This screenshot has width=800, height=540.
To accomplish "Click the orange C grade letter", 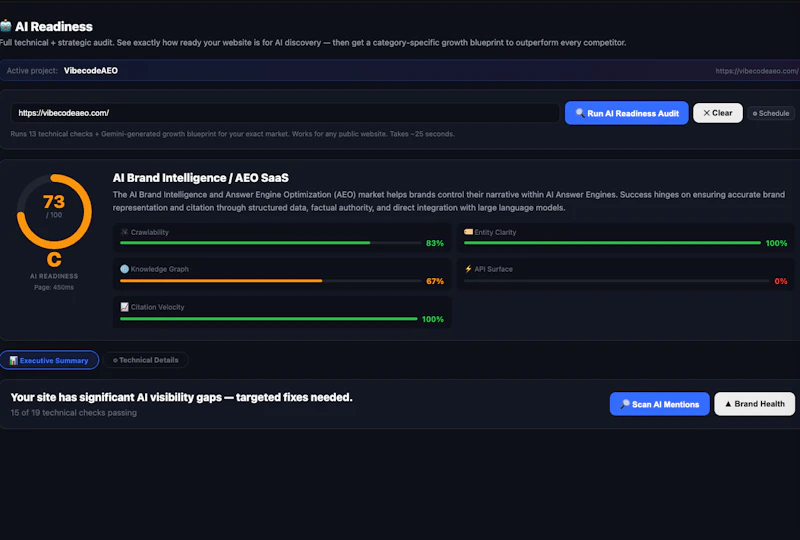I will tap(54, 259).
